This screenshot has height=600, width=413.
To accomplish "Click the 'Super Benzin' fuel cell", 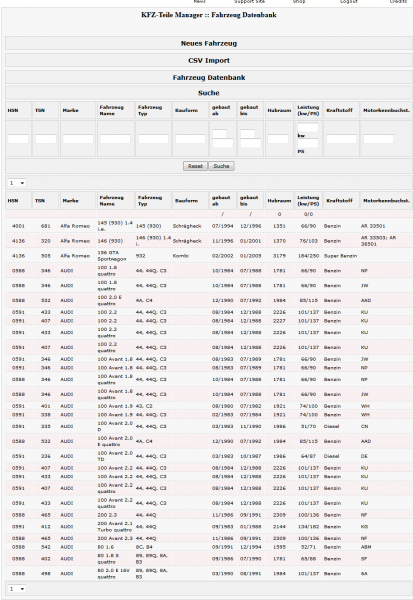I will click(x=340, y=256).
